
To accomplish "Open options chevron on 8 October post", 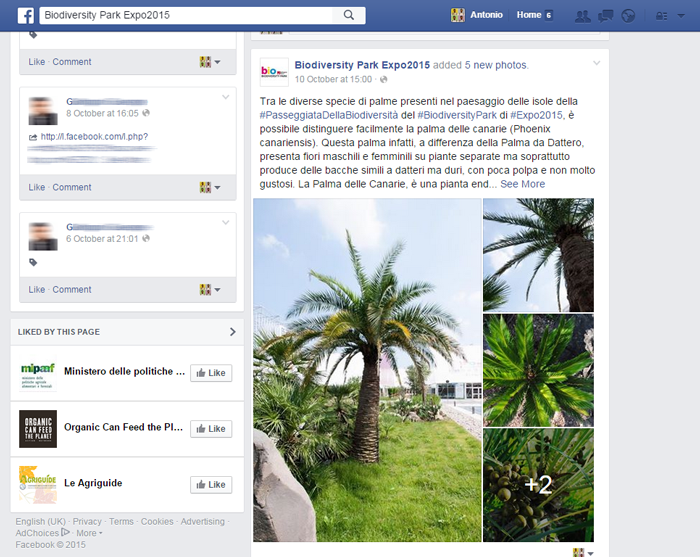I will point(225,97).
